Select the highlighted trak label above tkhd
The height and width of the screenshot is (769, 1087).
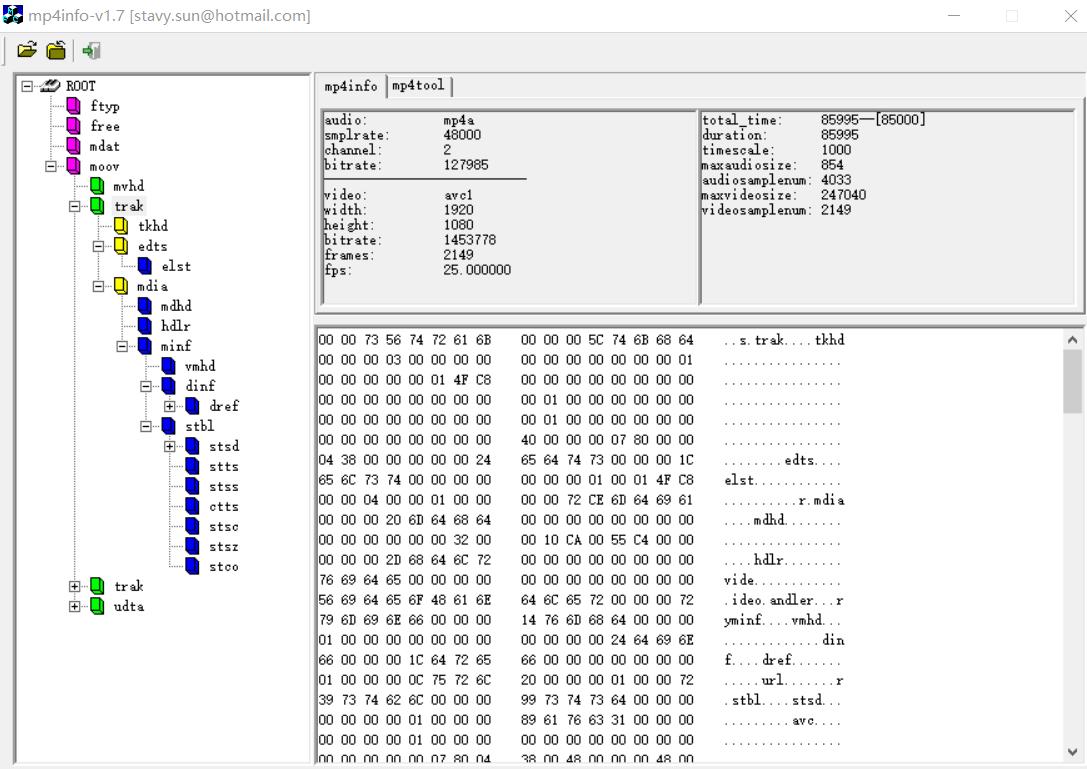[129, 206]
